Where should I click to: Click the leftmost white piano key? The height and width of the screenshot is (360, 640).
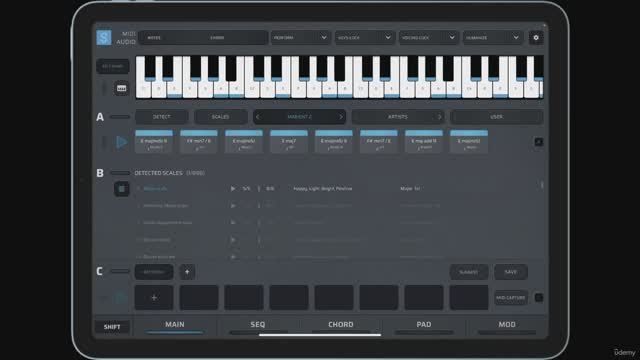[143, 88]
